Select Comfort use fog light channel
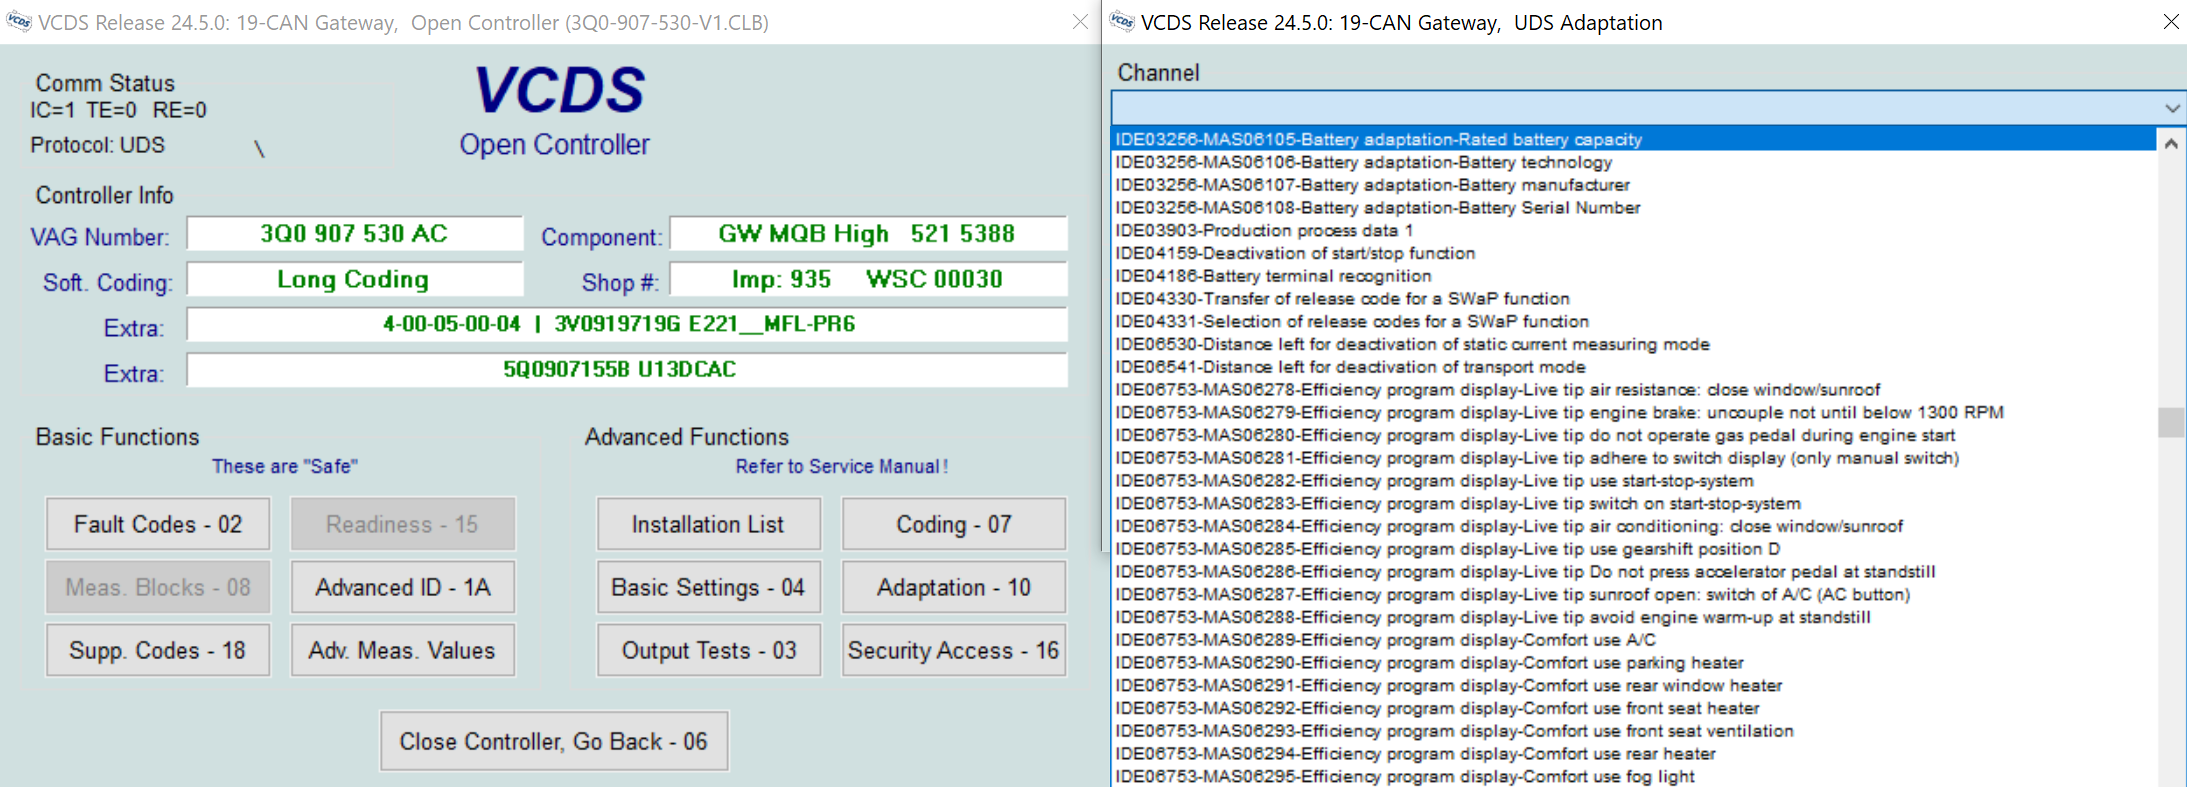The image size is (2187, 787). 1634,776
